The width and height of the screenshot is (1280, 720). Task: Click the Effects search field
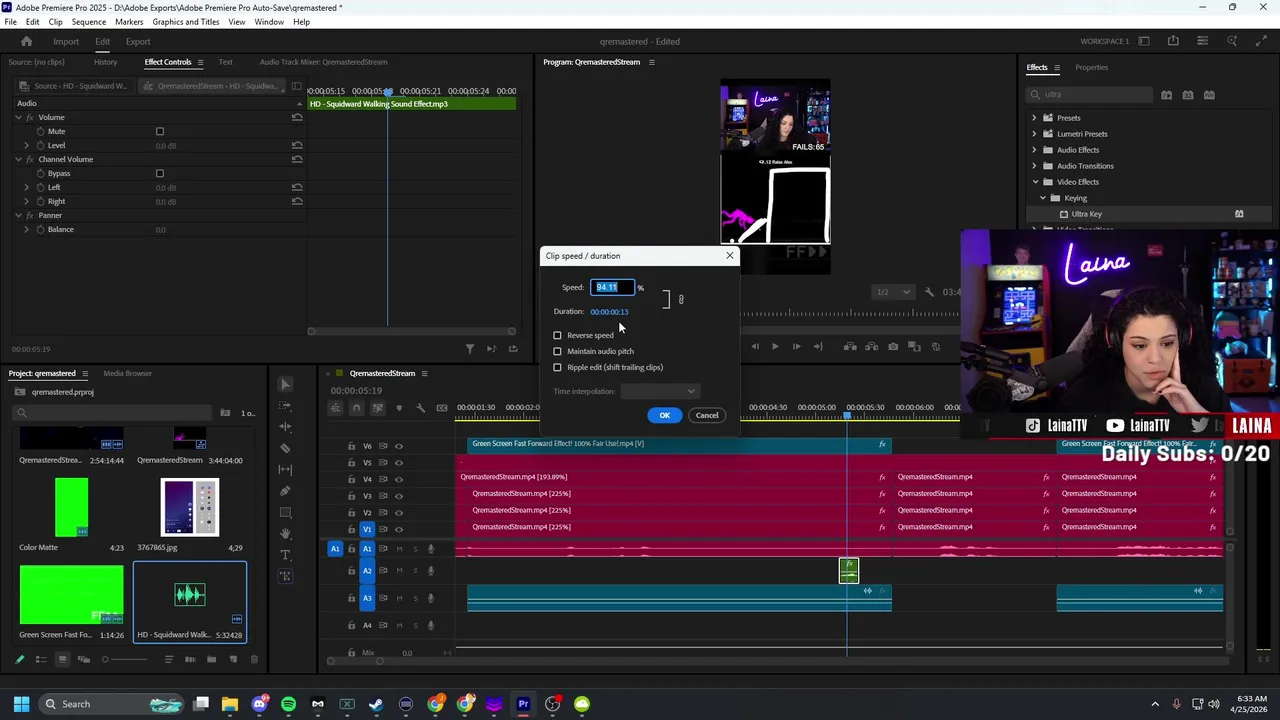[x=1090, y=95]
